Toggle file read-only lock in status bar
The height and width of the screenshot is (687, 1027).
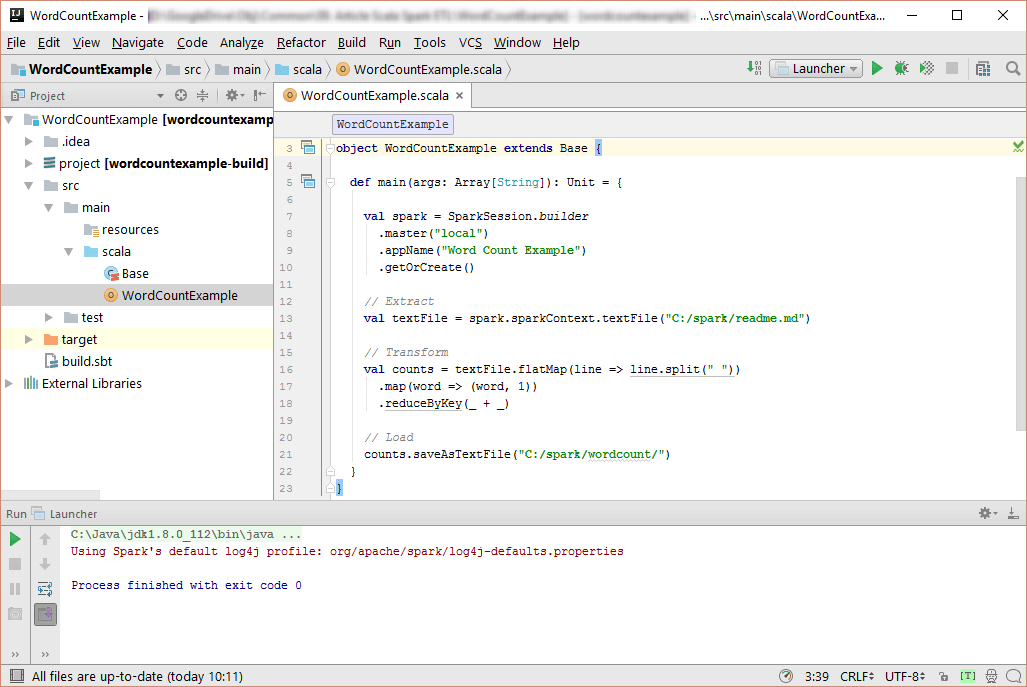(x=943, y=677)
